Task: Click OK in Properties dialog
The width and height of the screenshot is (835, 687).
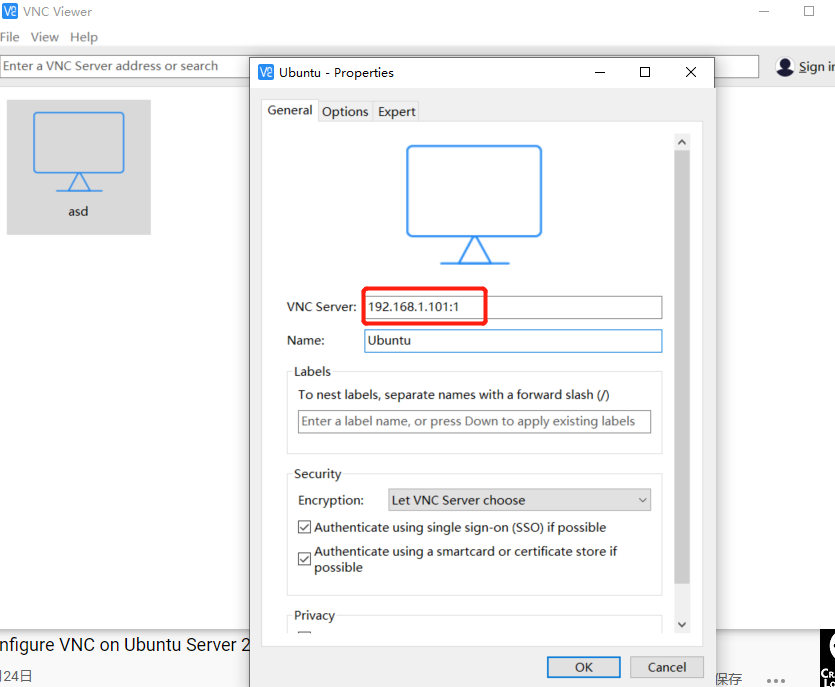Action: tap(584, 667)
